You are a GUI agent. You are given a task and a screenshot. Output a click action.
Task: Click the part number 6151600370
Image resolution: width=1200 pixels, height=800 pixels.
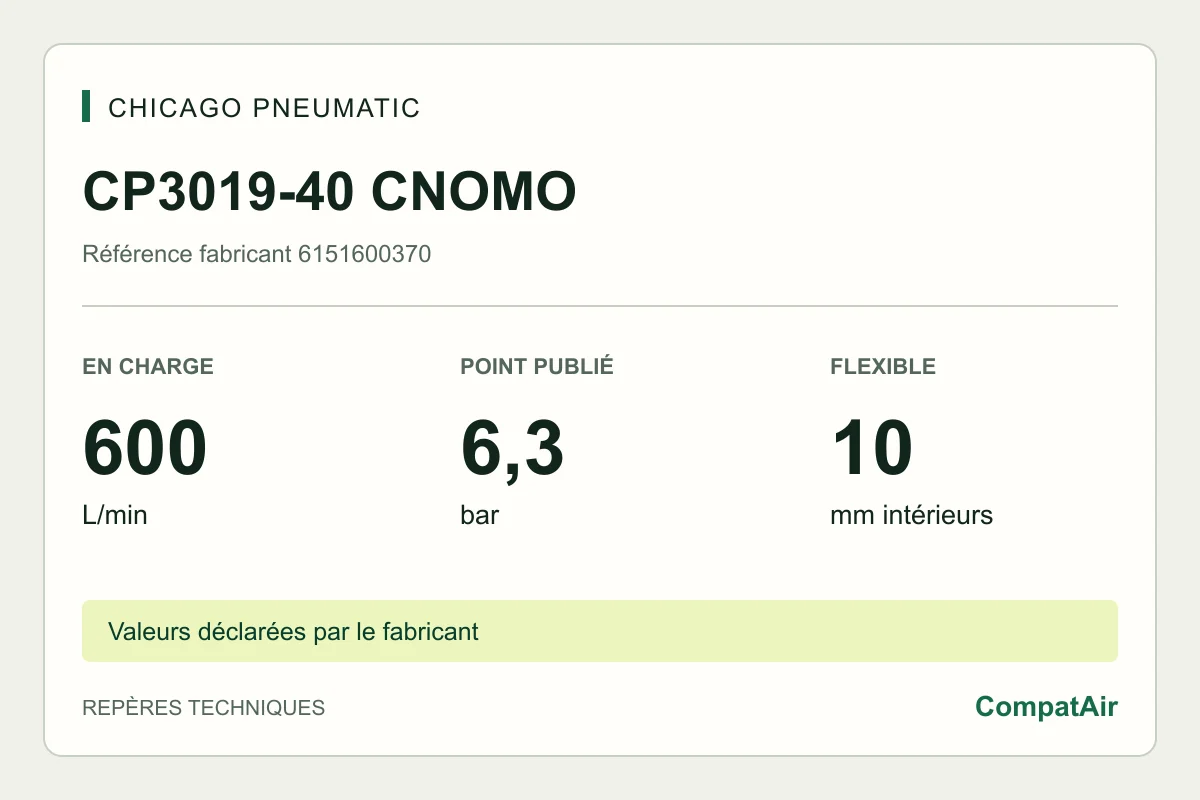[365, 254]
